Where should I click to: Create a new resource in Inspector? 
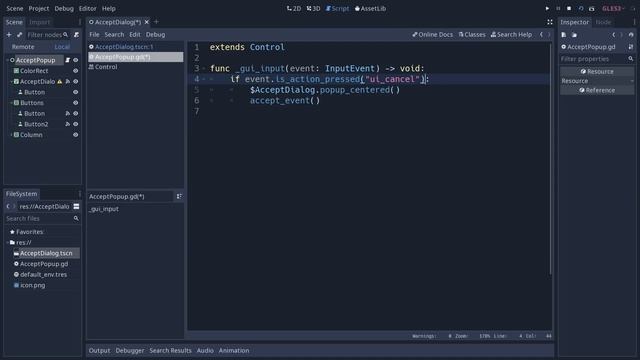click(564, 35)
